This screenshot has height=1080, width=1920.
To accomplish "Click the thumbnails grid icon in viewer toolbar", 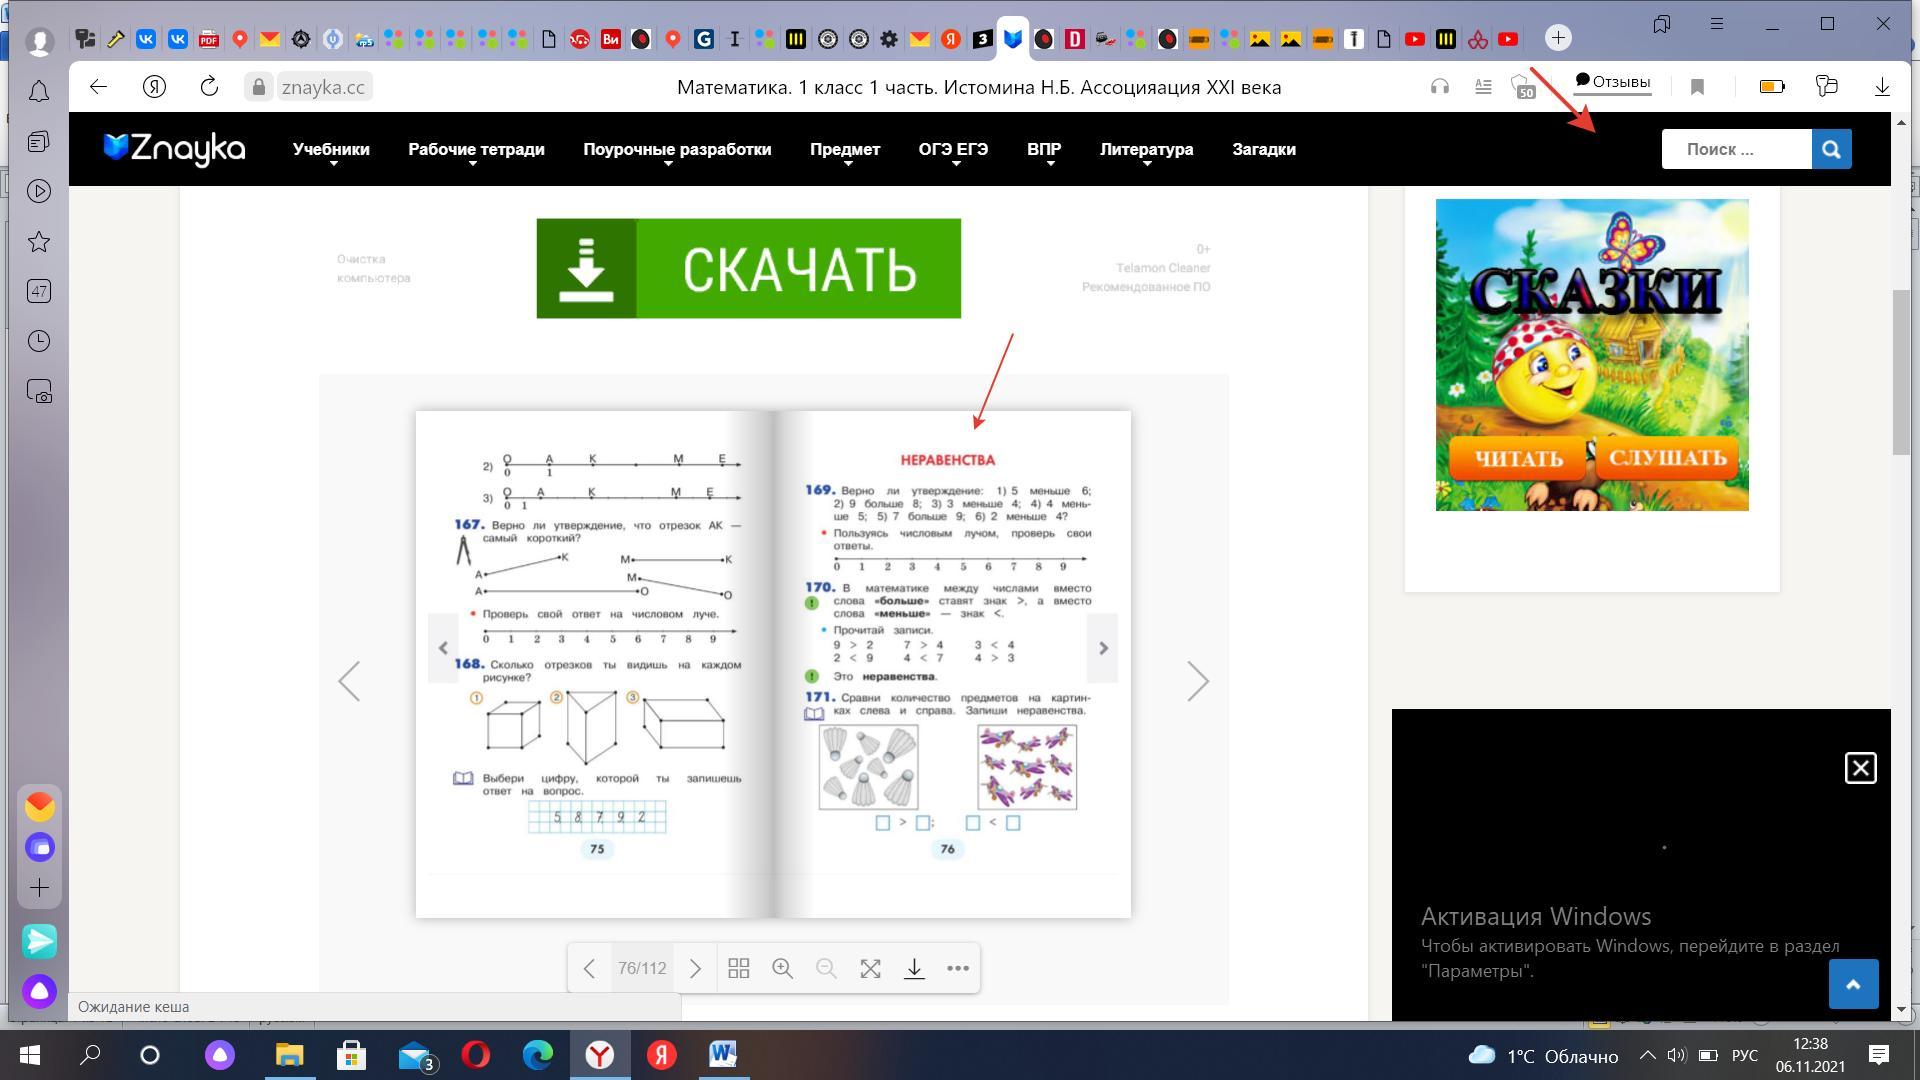I will [739, 968].
